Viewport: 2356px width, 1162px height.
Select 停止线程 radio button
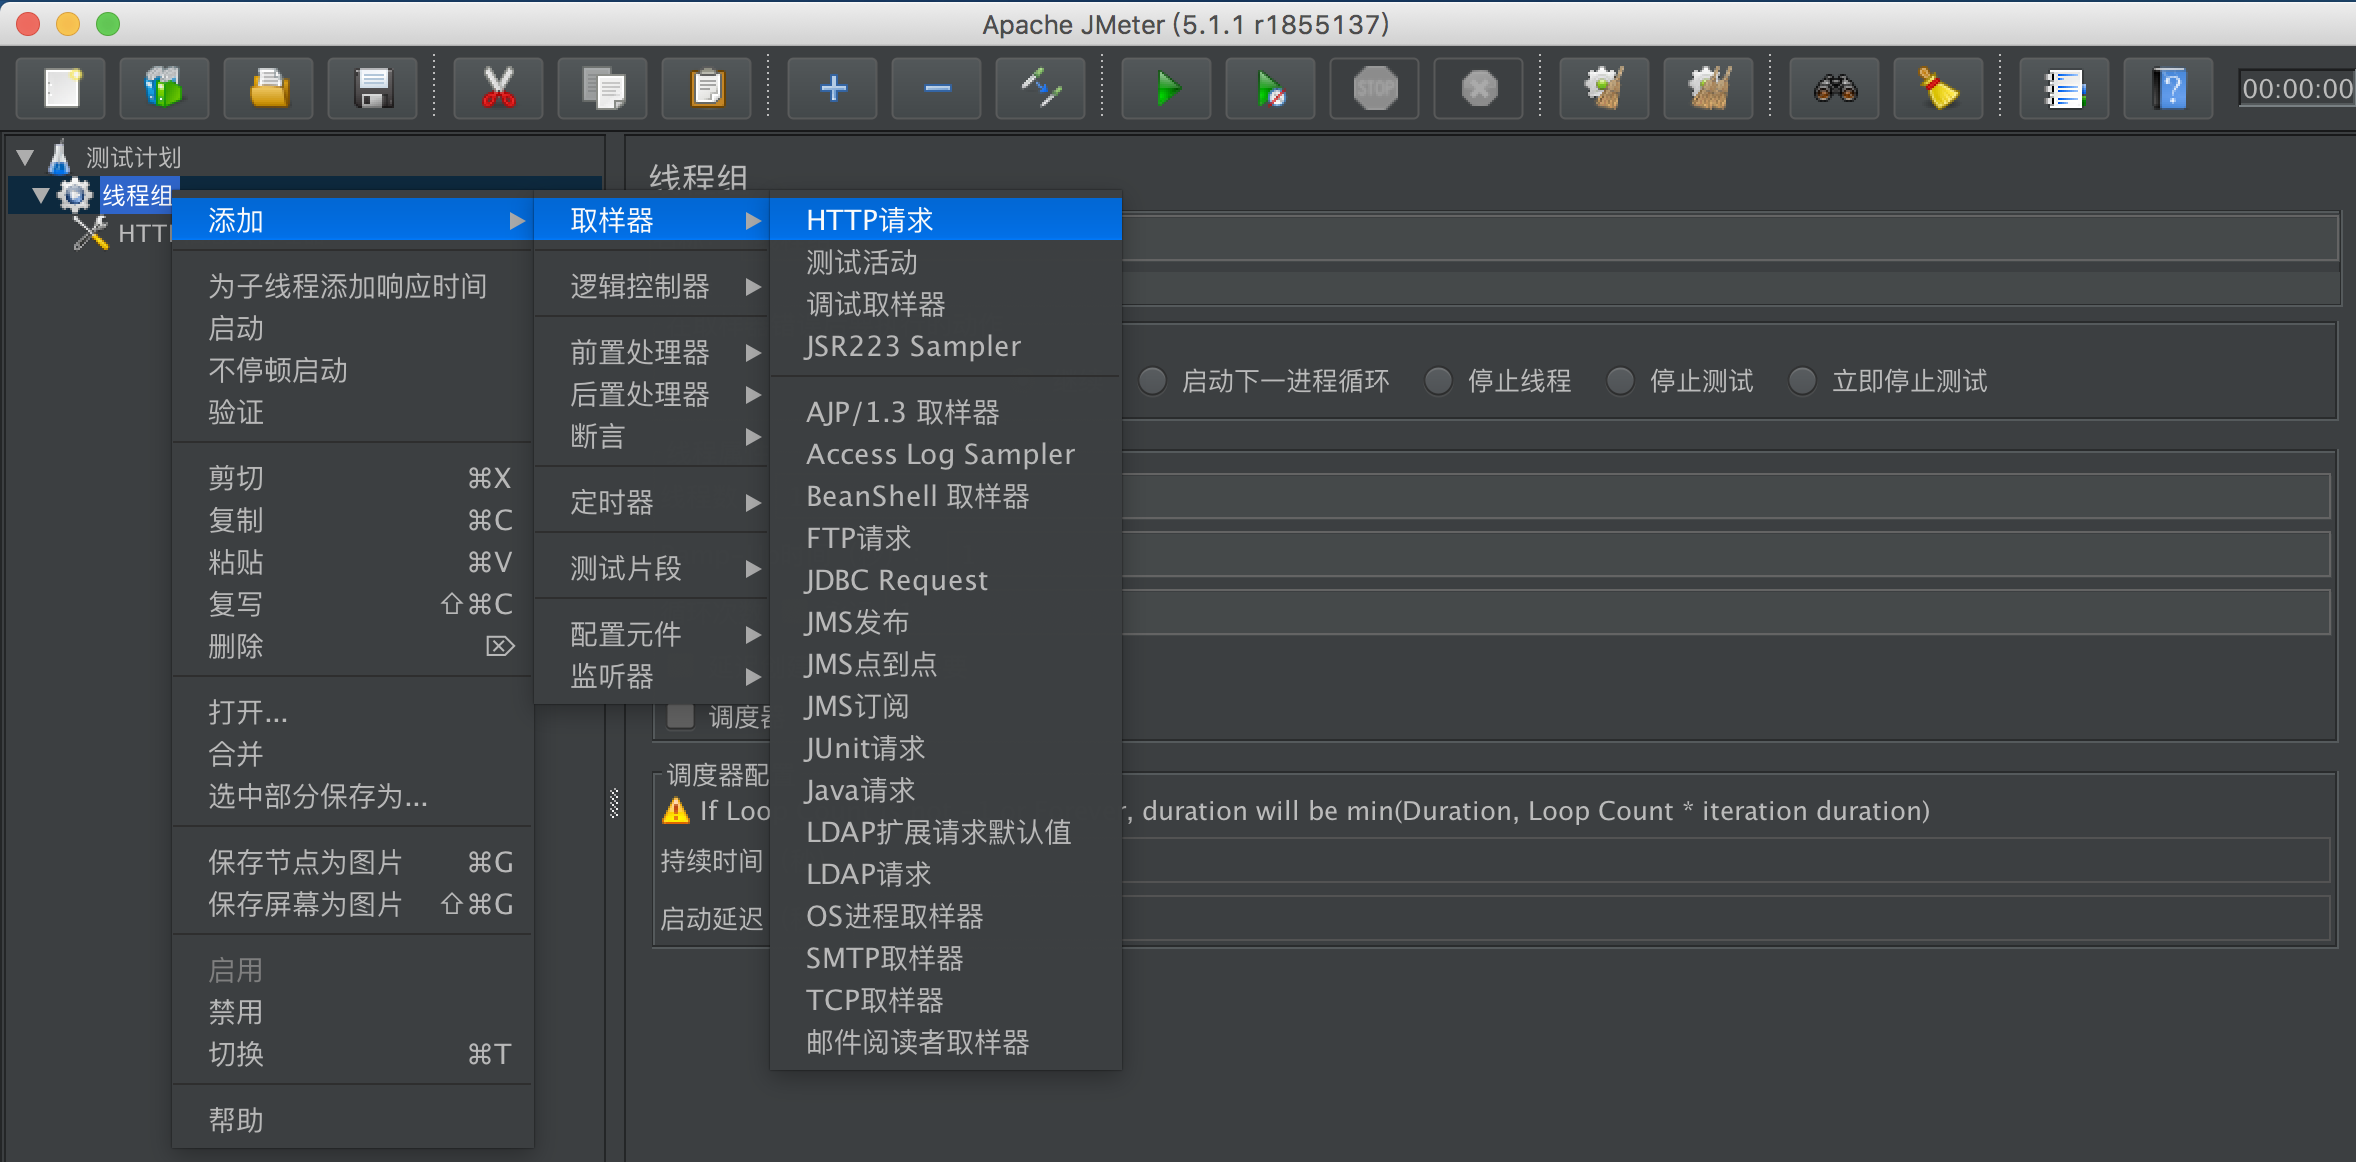click(x=1439, y=381)
